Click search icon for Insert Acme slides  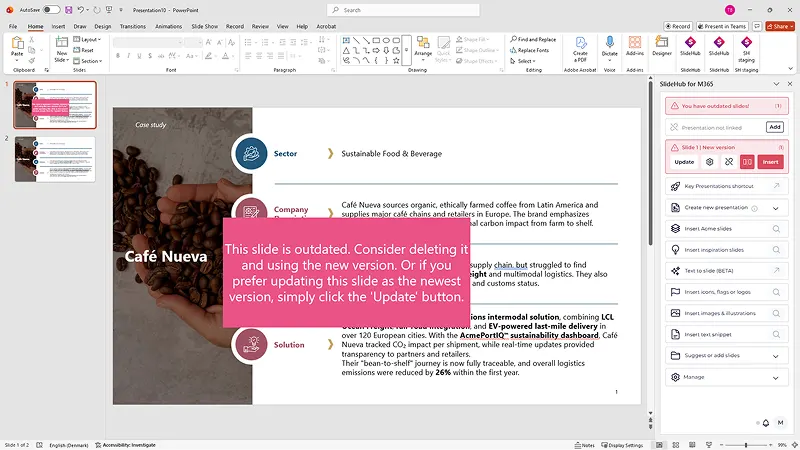click(776, 229)
